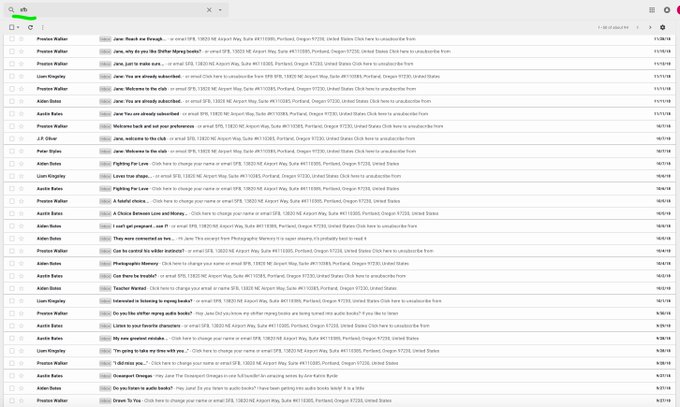Star the 'Loves true shape...' email
Image resolution: width=680 pixels, height=407 pixels.
(x=21, y=176)
